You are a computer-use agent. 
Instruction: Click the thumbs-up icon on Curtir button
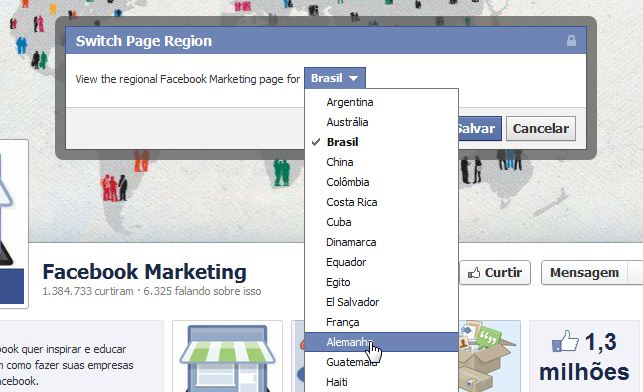[x=474, y=273]
